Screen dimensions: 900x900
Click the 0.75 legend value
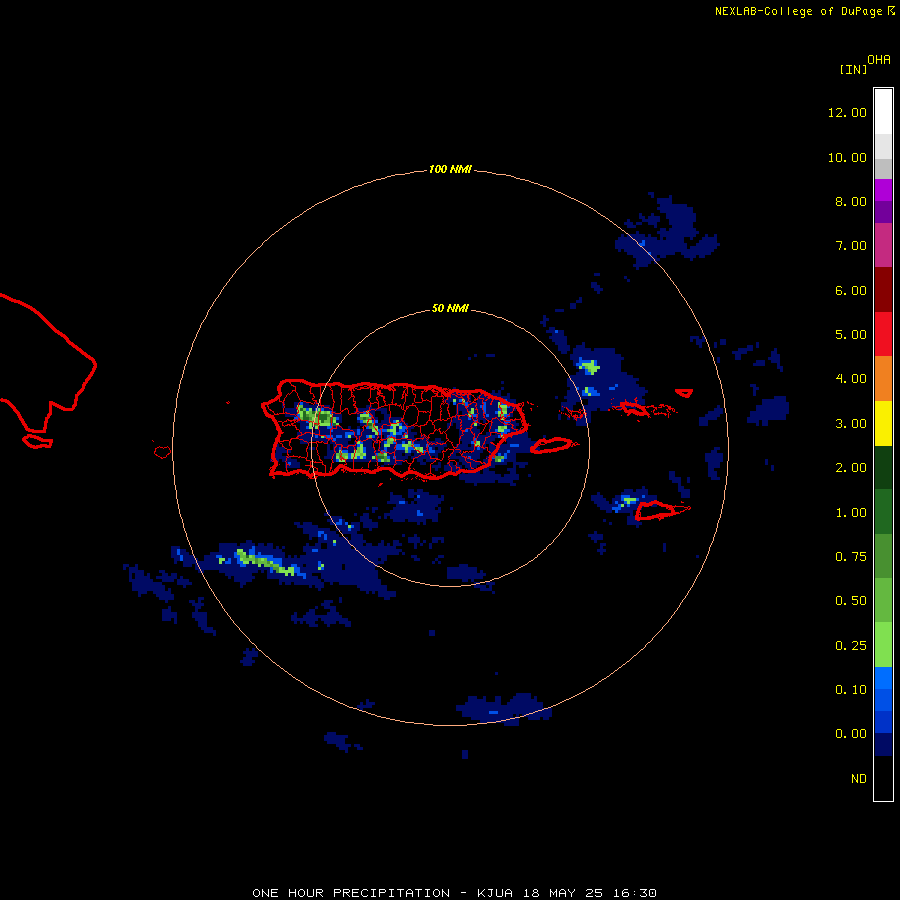click(x=851, y=557)
